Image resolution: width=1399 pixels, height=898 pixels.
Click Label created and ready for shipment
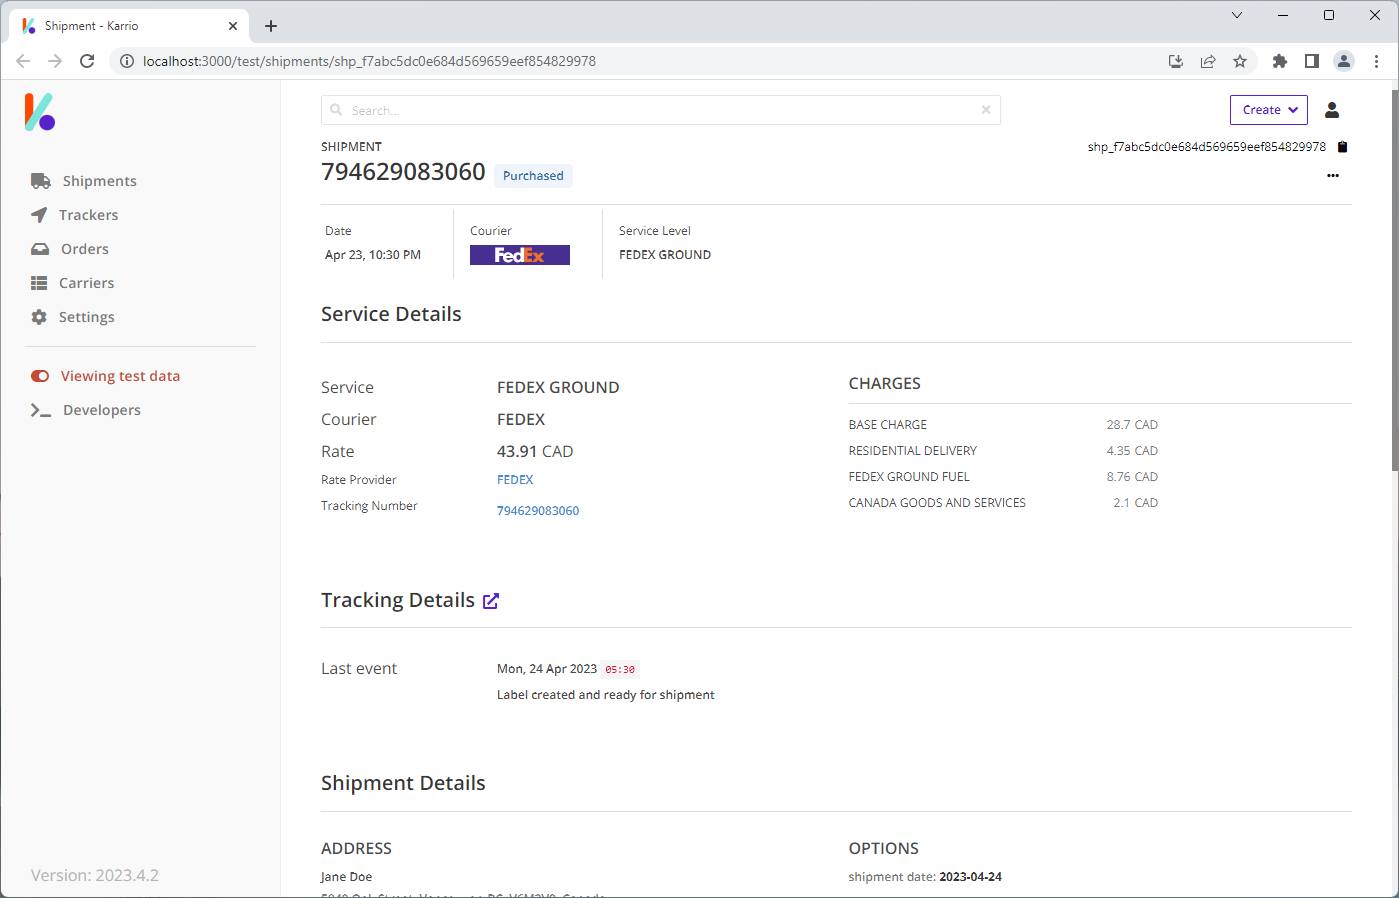[606, 695]
